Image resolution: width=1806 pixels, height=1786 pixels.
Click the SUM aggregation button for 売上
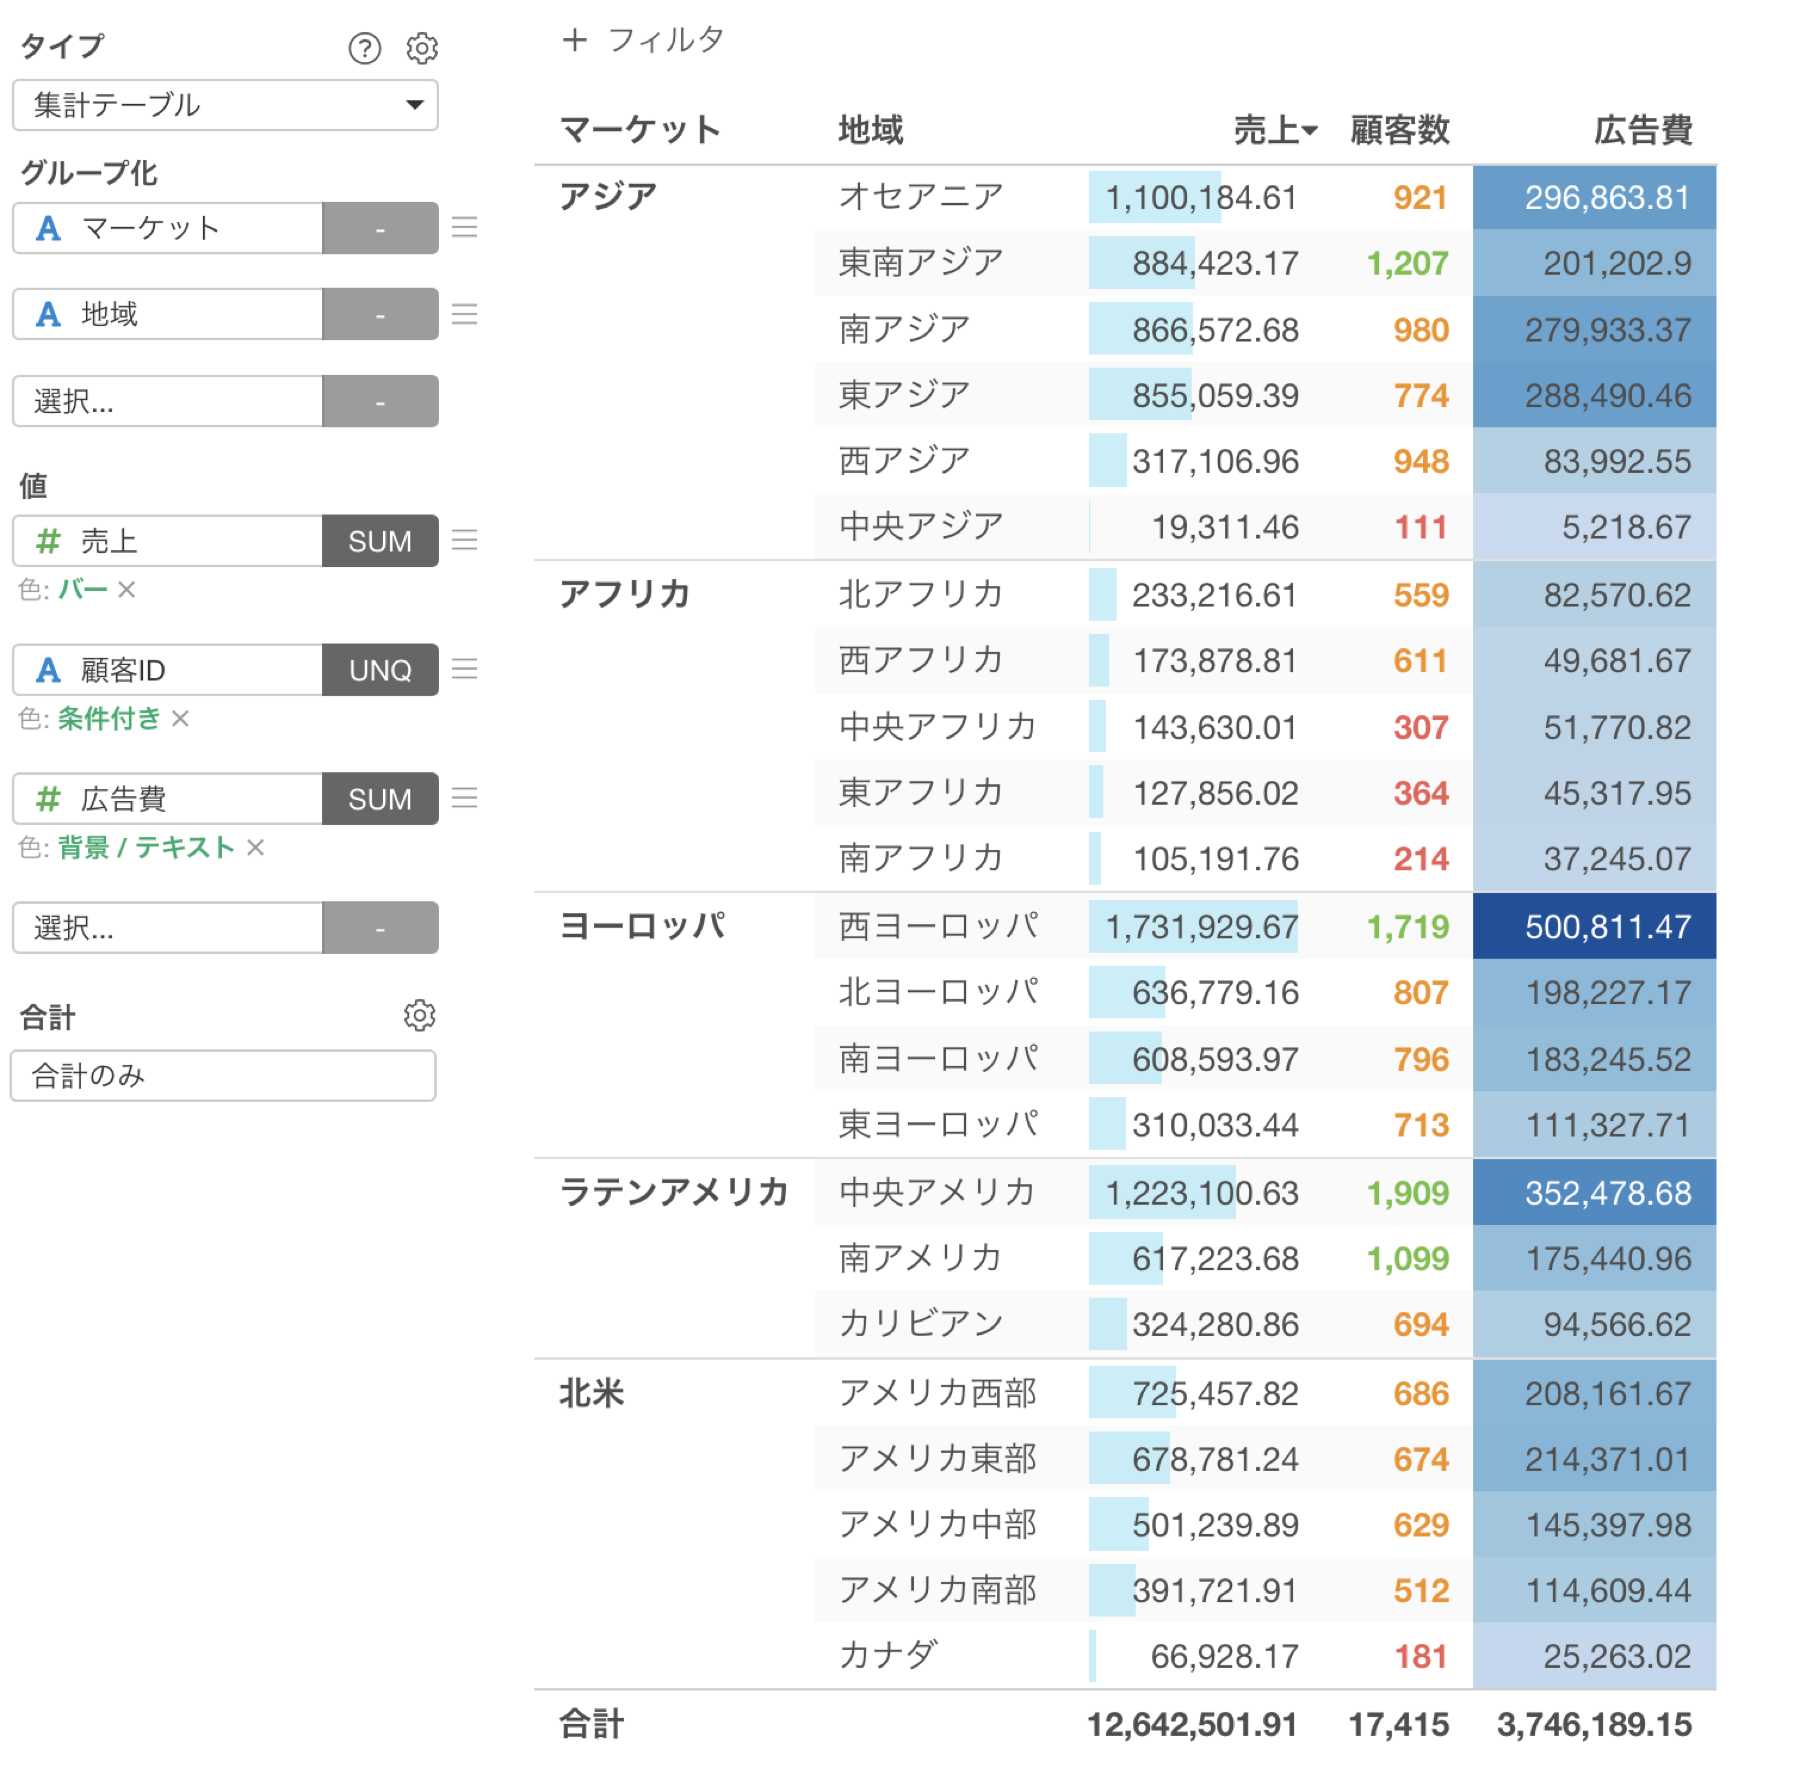(380, 541)
